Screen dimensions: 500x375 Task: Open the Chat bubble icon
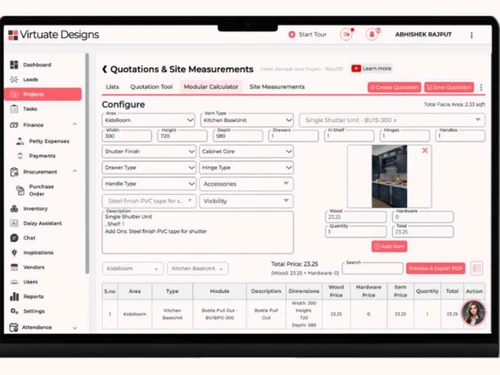14,238
